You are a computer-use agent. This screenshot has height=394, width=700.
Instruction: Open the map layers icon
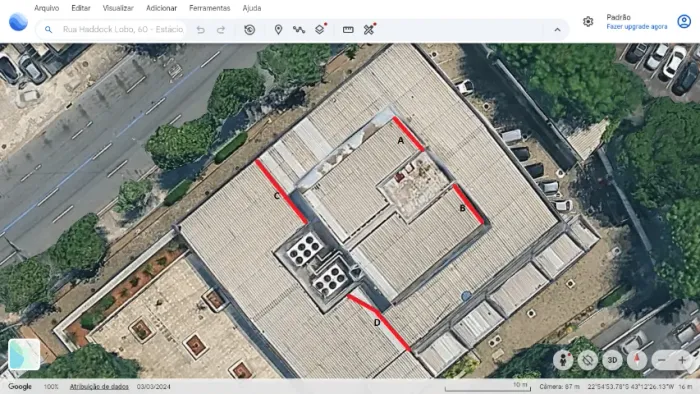pos(320,30)
